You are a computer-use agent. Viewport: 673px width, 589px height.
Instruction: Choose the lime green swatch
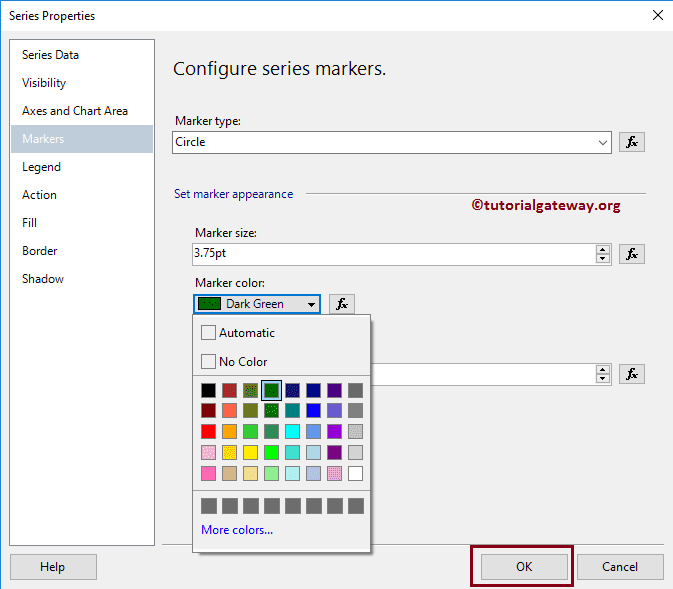tap(271, 452)
